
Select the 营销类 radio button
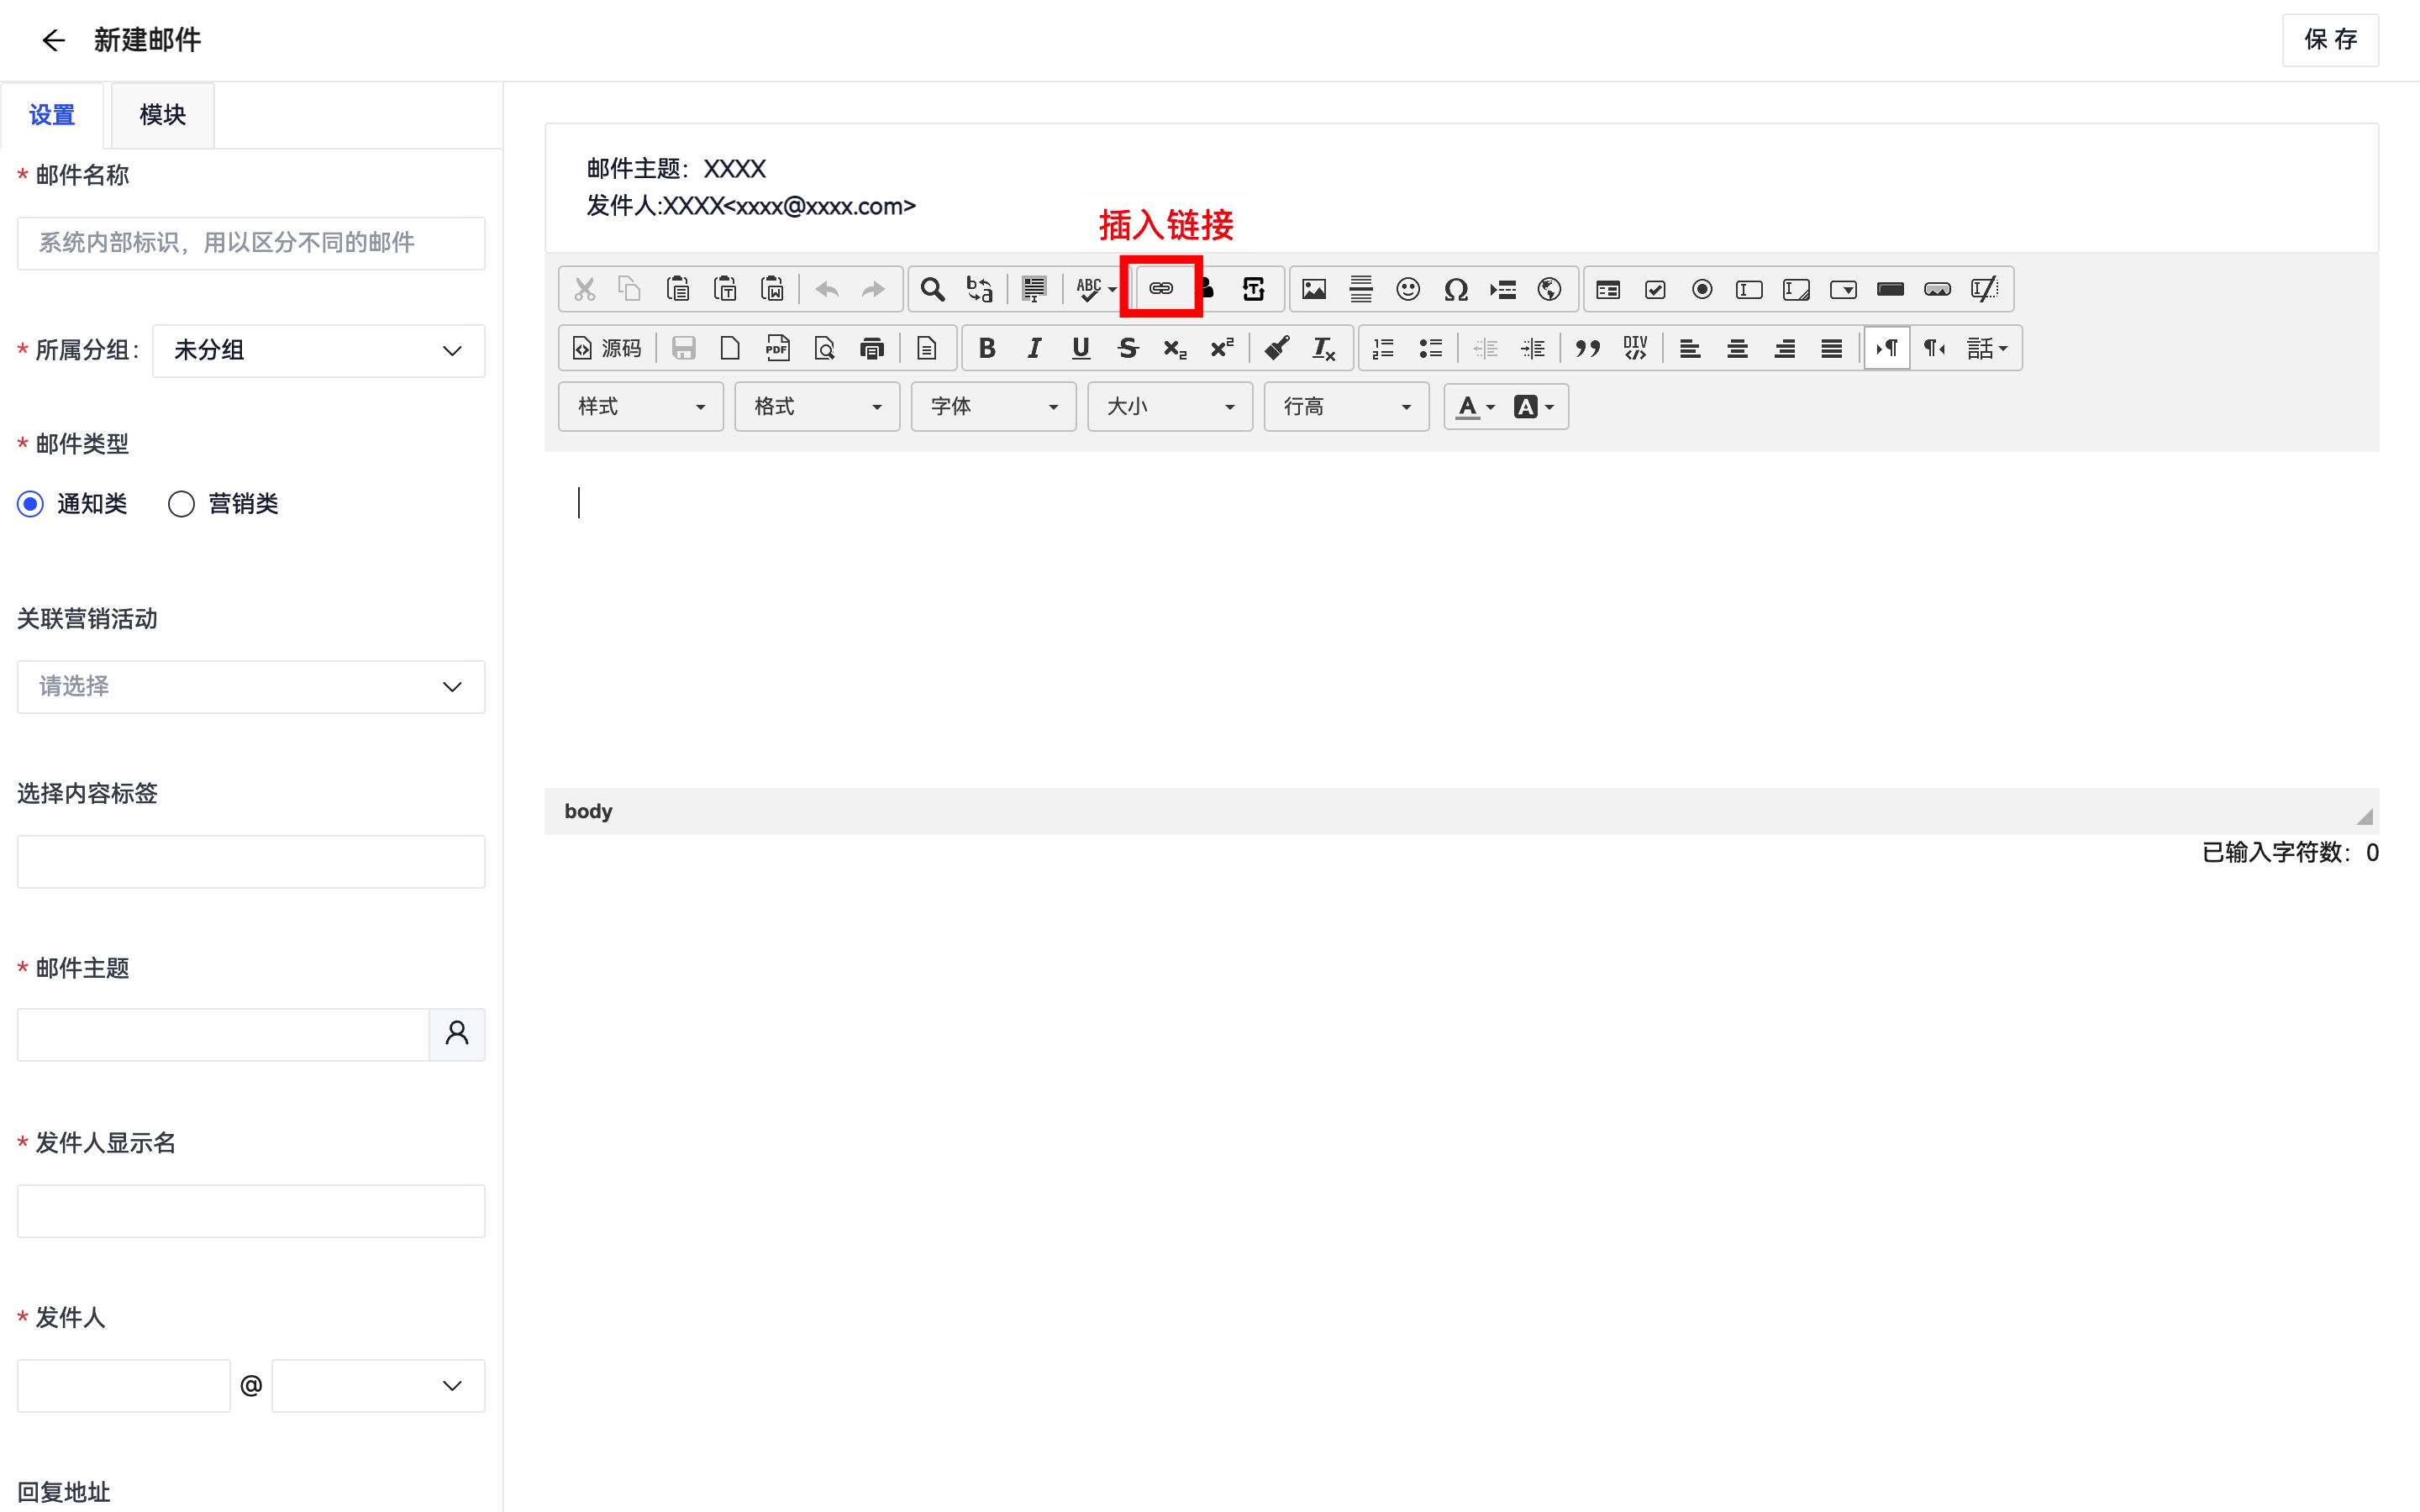[x=181, y=504]
